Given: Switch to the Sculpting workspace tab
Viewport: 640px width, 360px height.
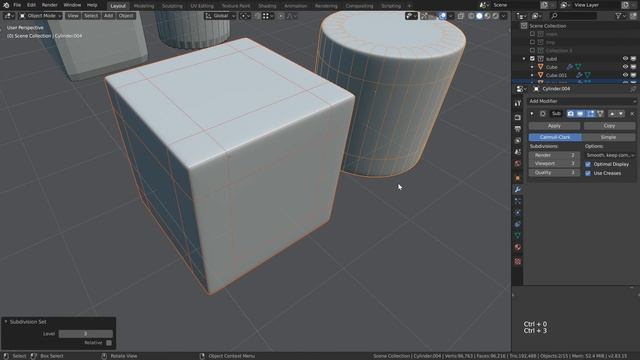Looking at the screenshot, I should (x=172, y=6).
